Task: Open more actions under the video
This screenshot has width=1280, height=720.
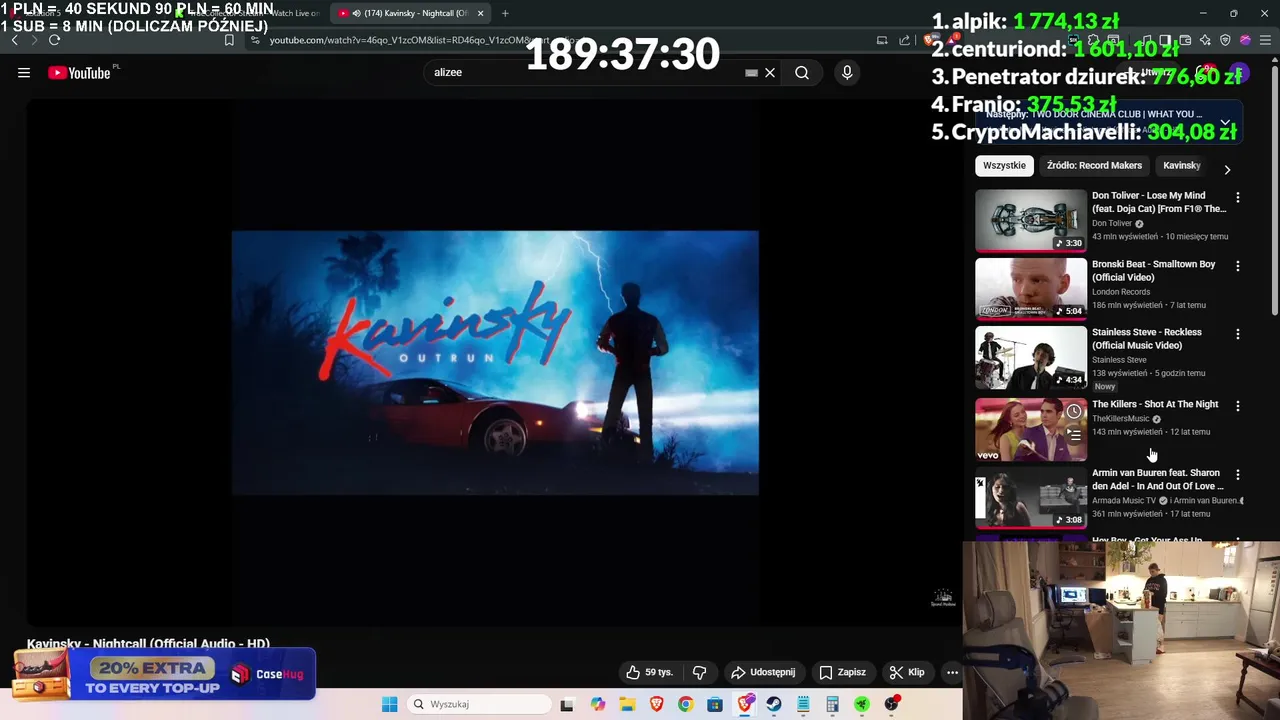Action: [x=952, y=673]
